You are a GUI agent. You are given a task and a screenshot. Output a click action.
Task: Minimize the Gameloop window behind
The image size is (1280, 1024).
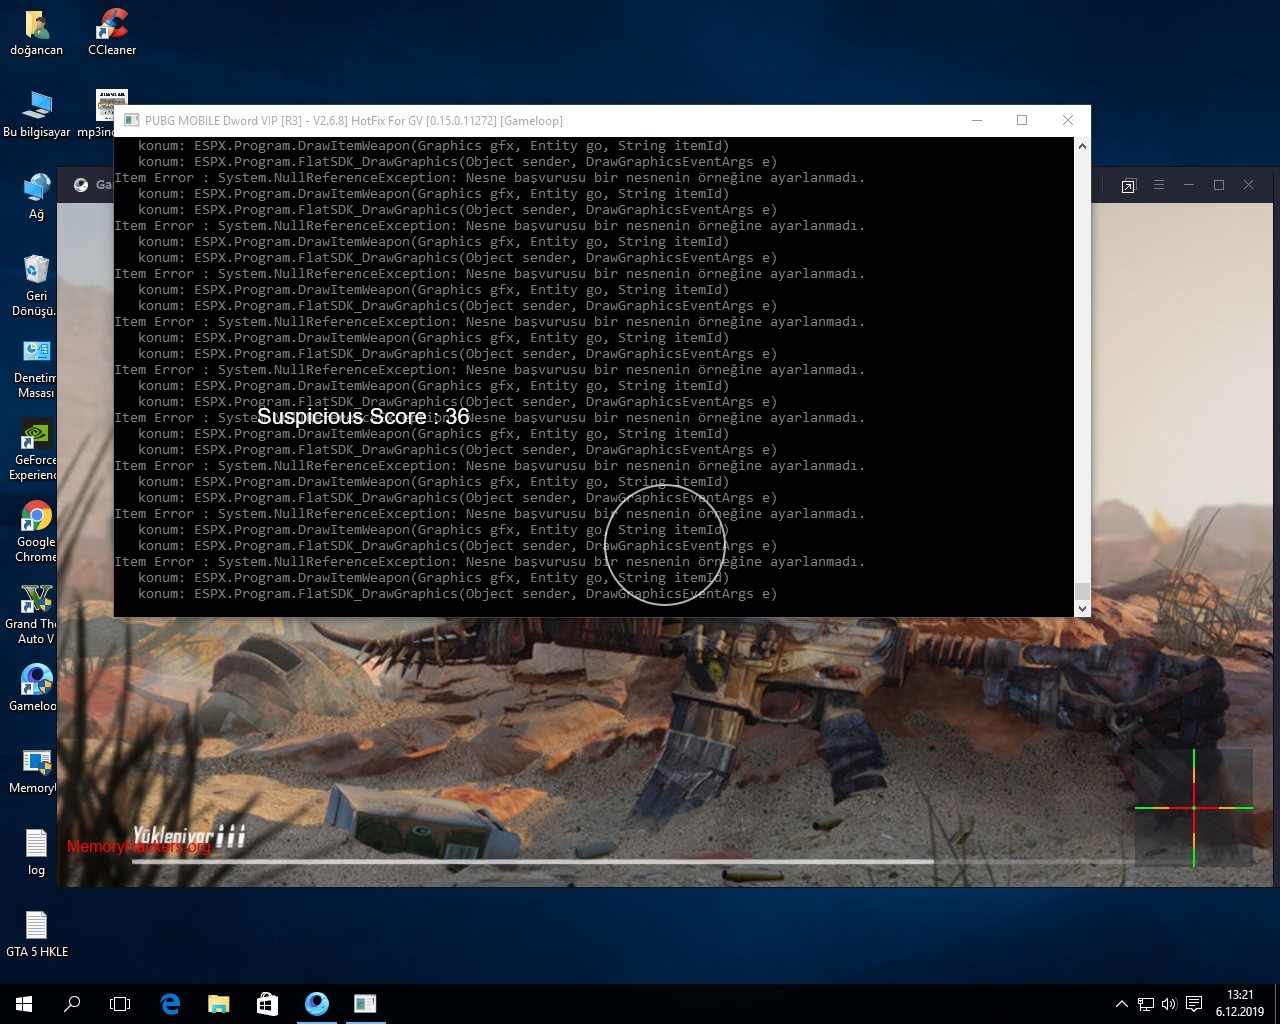coord(1189,185)
